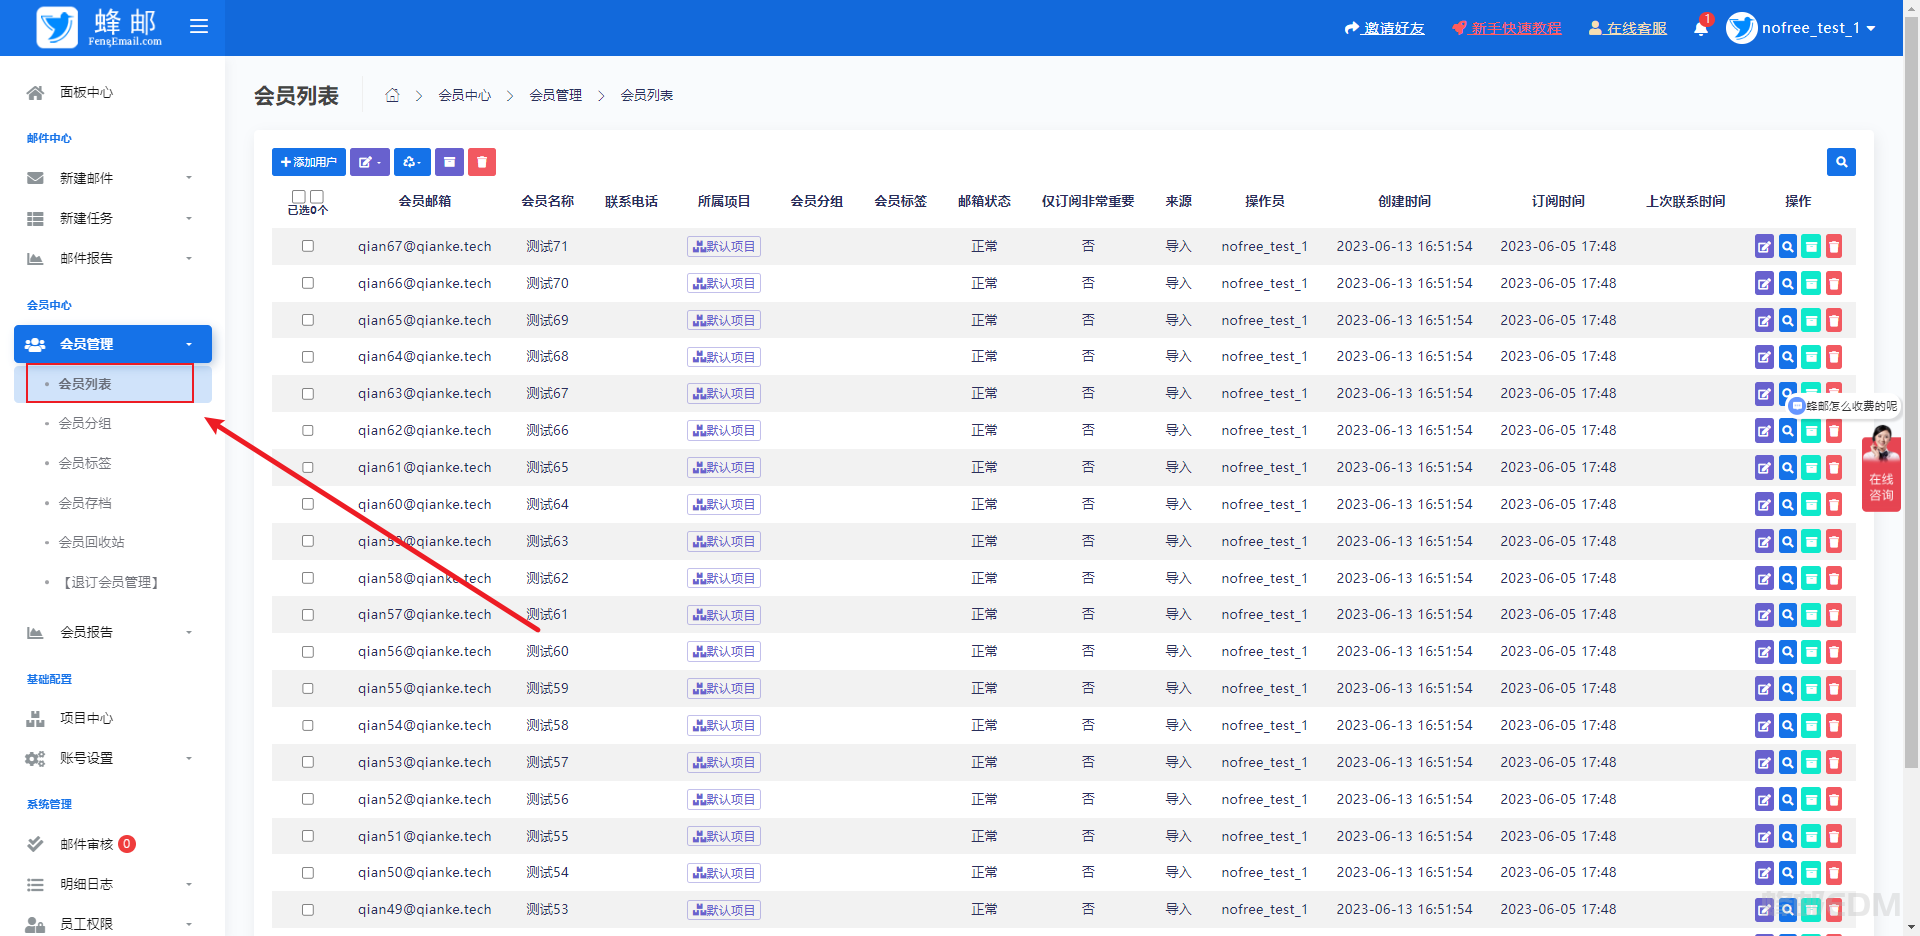Check the box for qian65@qianke.tech
The height and width of the screenshot is (936, 1920).
(x=308, y=320)
